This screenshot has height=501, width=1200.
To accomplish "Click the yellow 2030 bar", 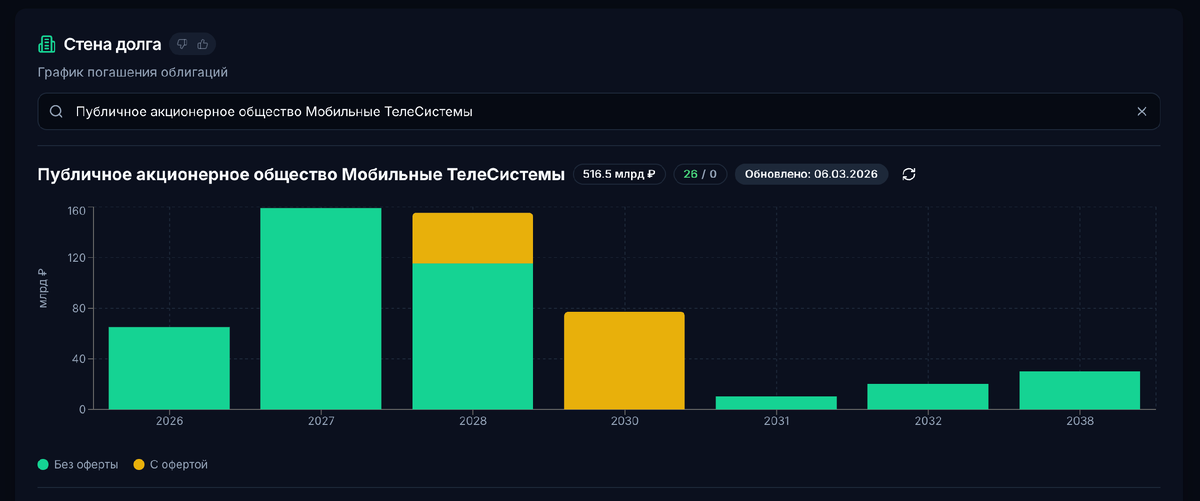I will 624,360.
